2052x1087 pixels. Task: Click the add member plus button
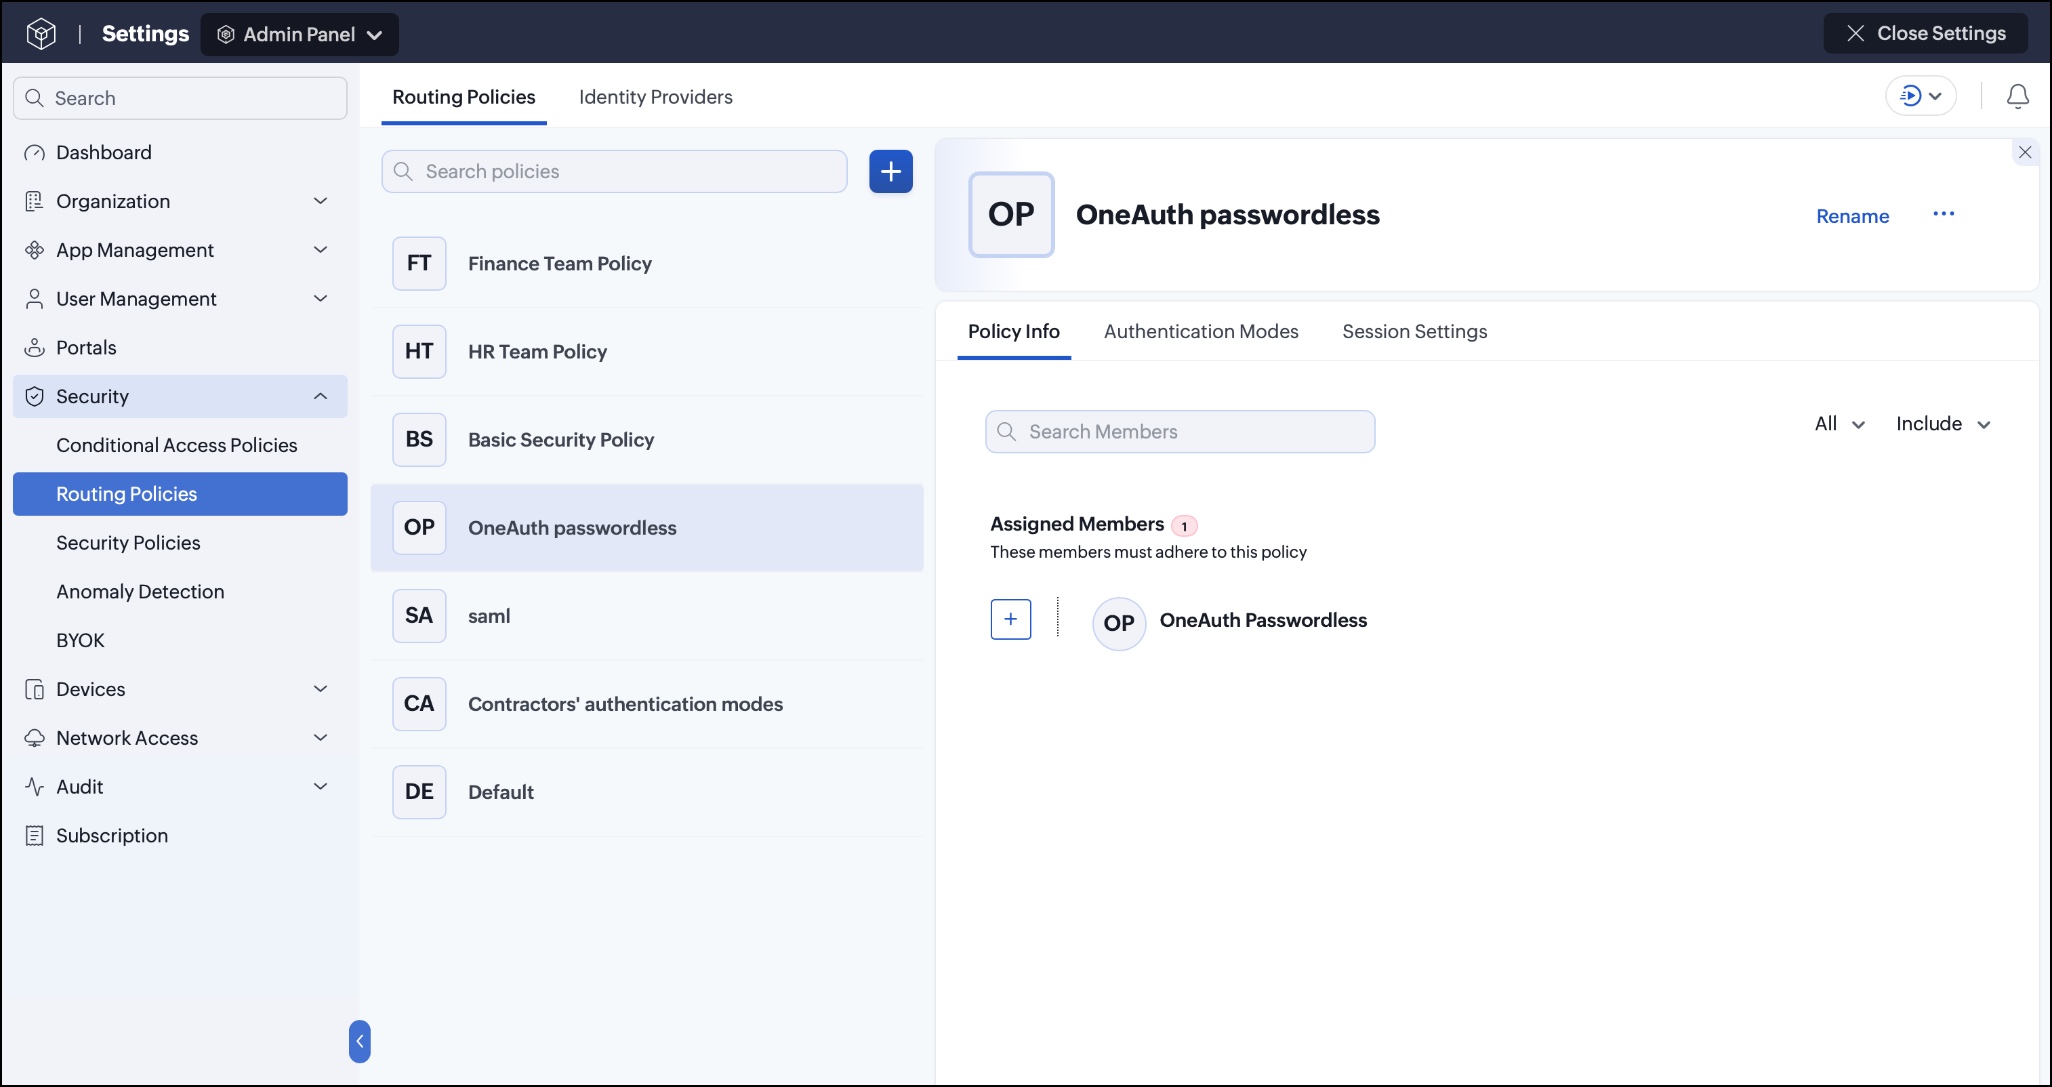pyautogui.click(x=1011, y=620)
